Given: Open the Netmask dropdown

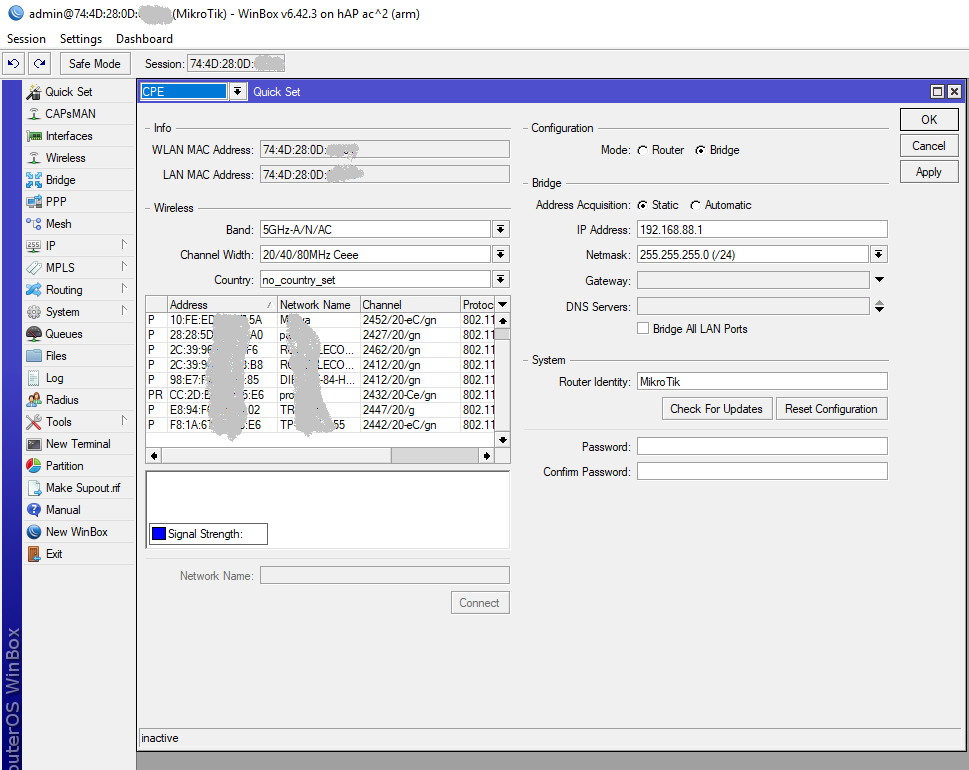Looking at the screenshot, I should [x=879, y=254].
